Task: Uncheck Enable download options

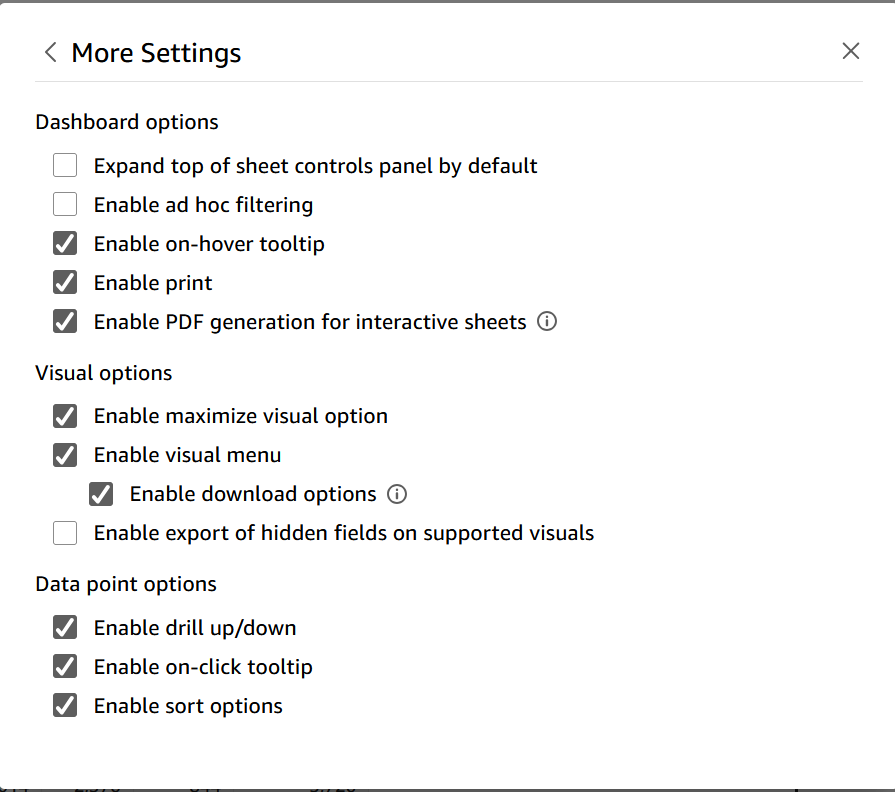Action: (x=101, y=494)
